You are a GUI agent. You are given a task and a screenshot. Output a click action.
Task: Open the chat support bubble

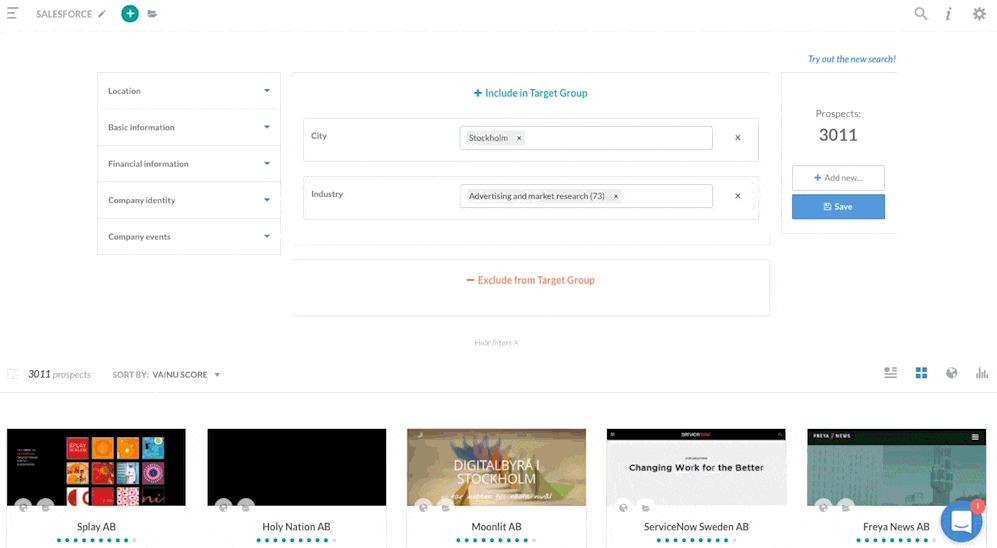coord(961,522)
